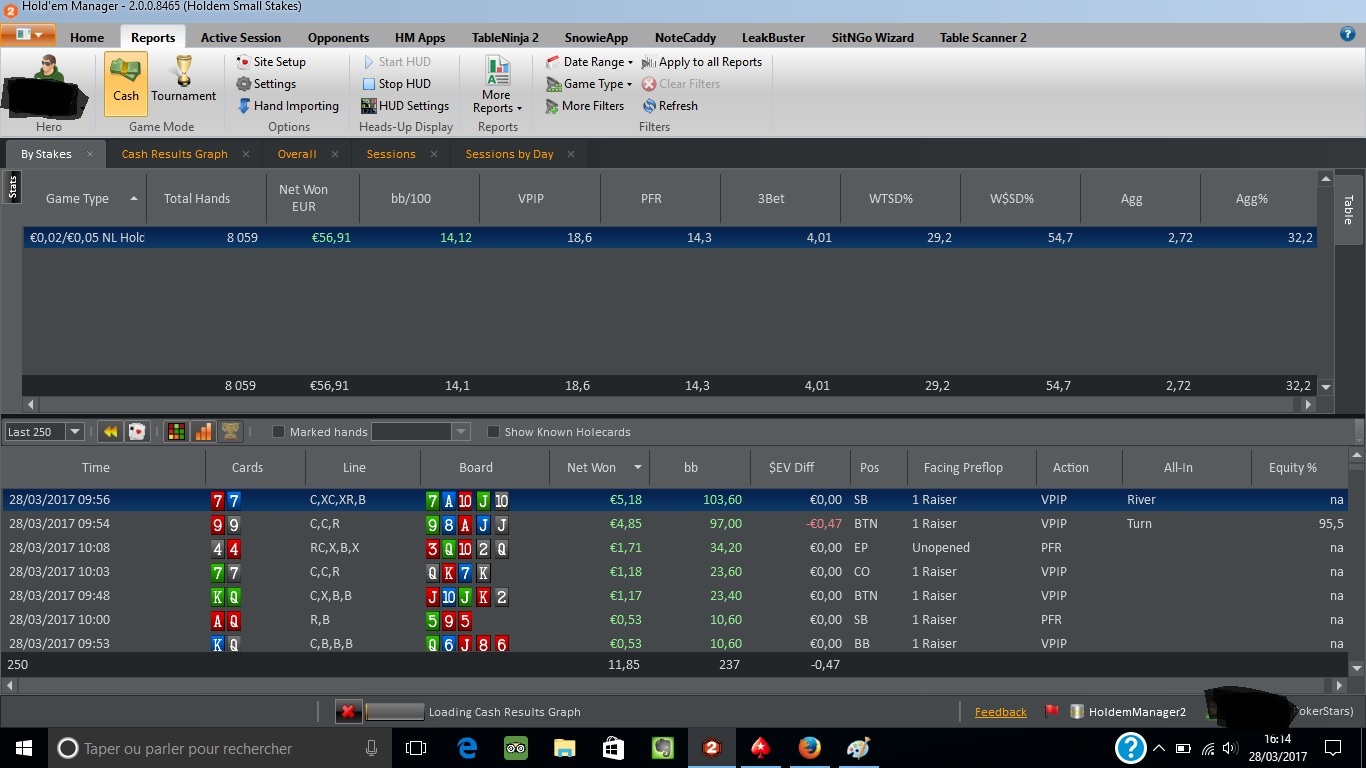Image resolution: width=1366 pixels, height=768 pixels.
Task: Open the NoteCaddy tab
Action: pos(685,38)
